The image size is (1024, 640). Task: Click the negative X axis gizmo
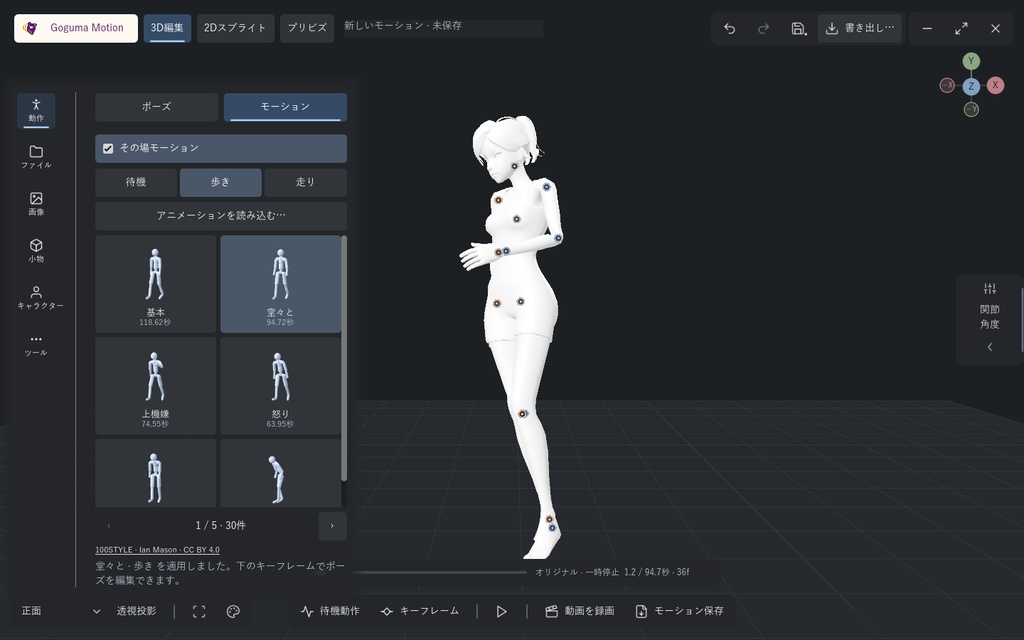coord(947,85)
